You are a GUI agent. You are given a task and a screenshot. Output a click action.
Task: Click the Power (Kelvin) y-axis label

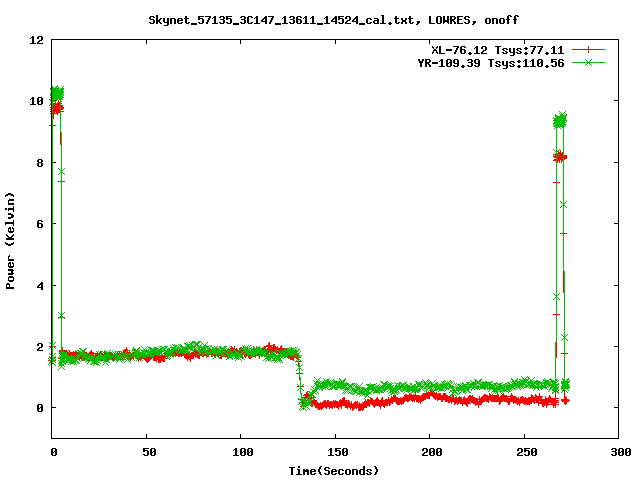point(10,241)
